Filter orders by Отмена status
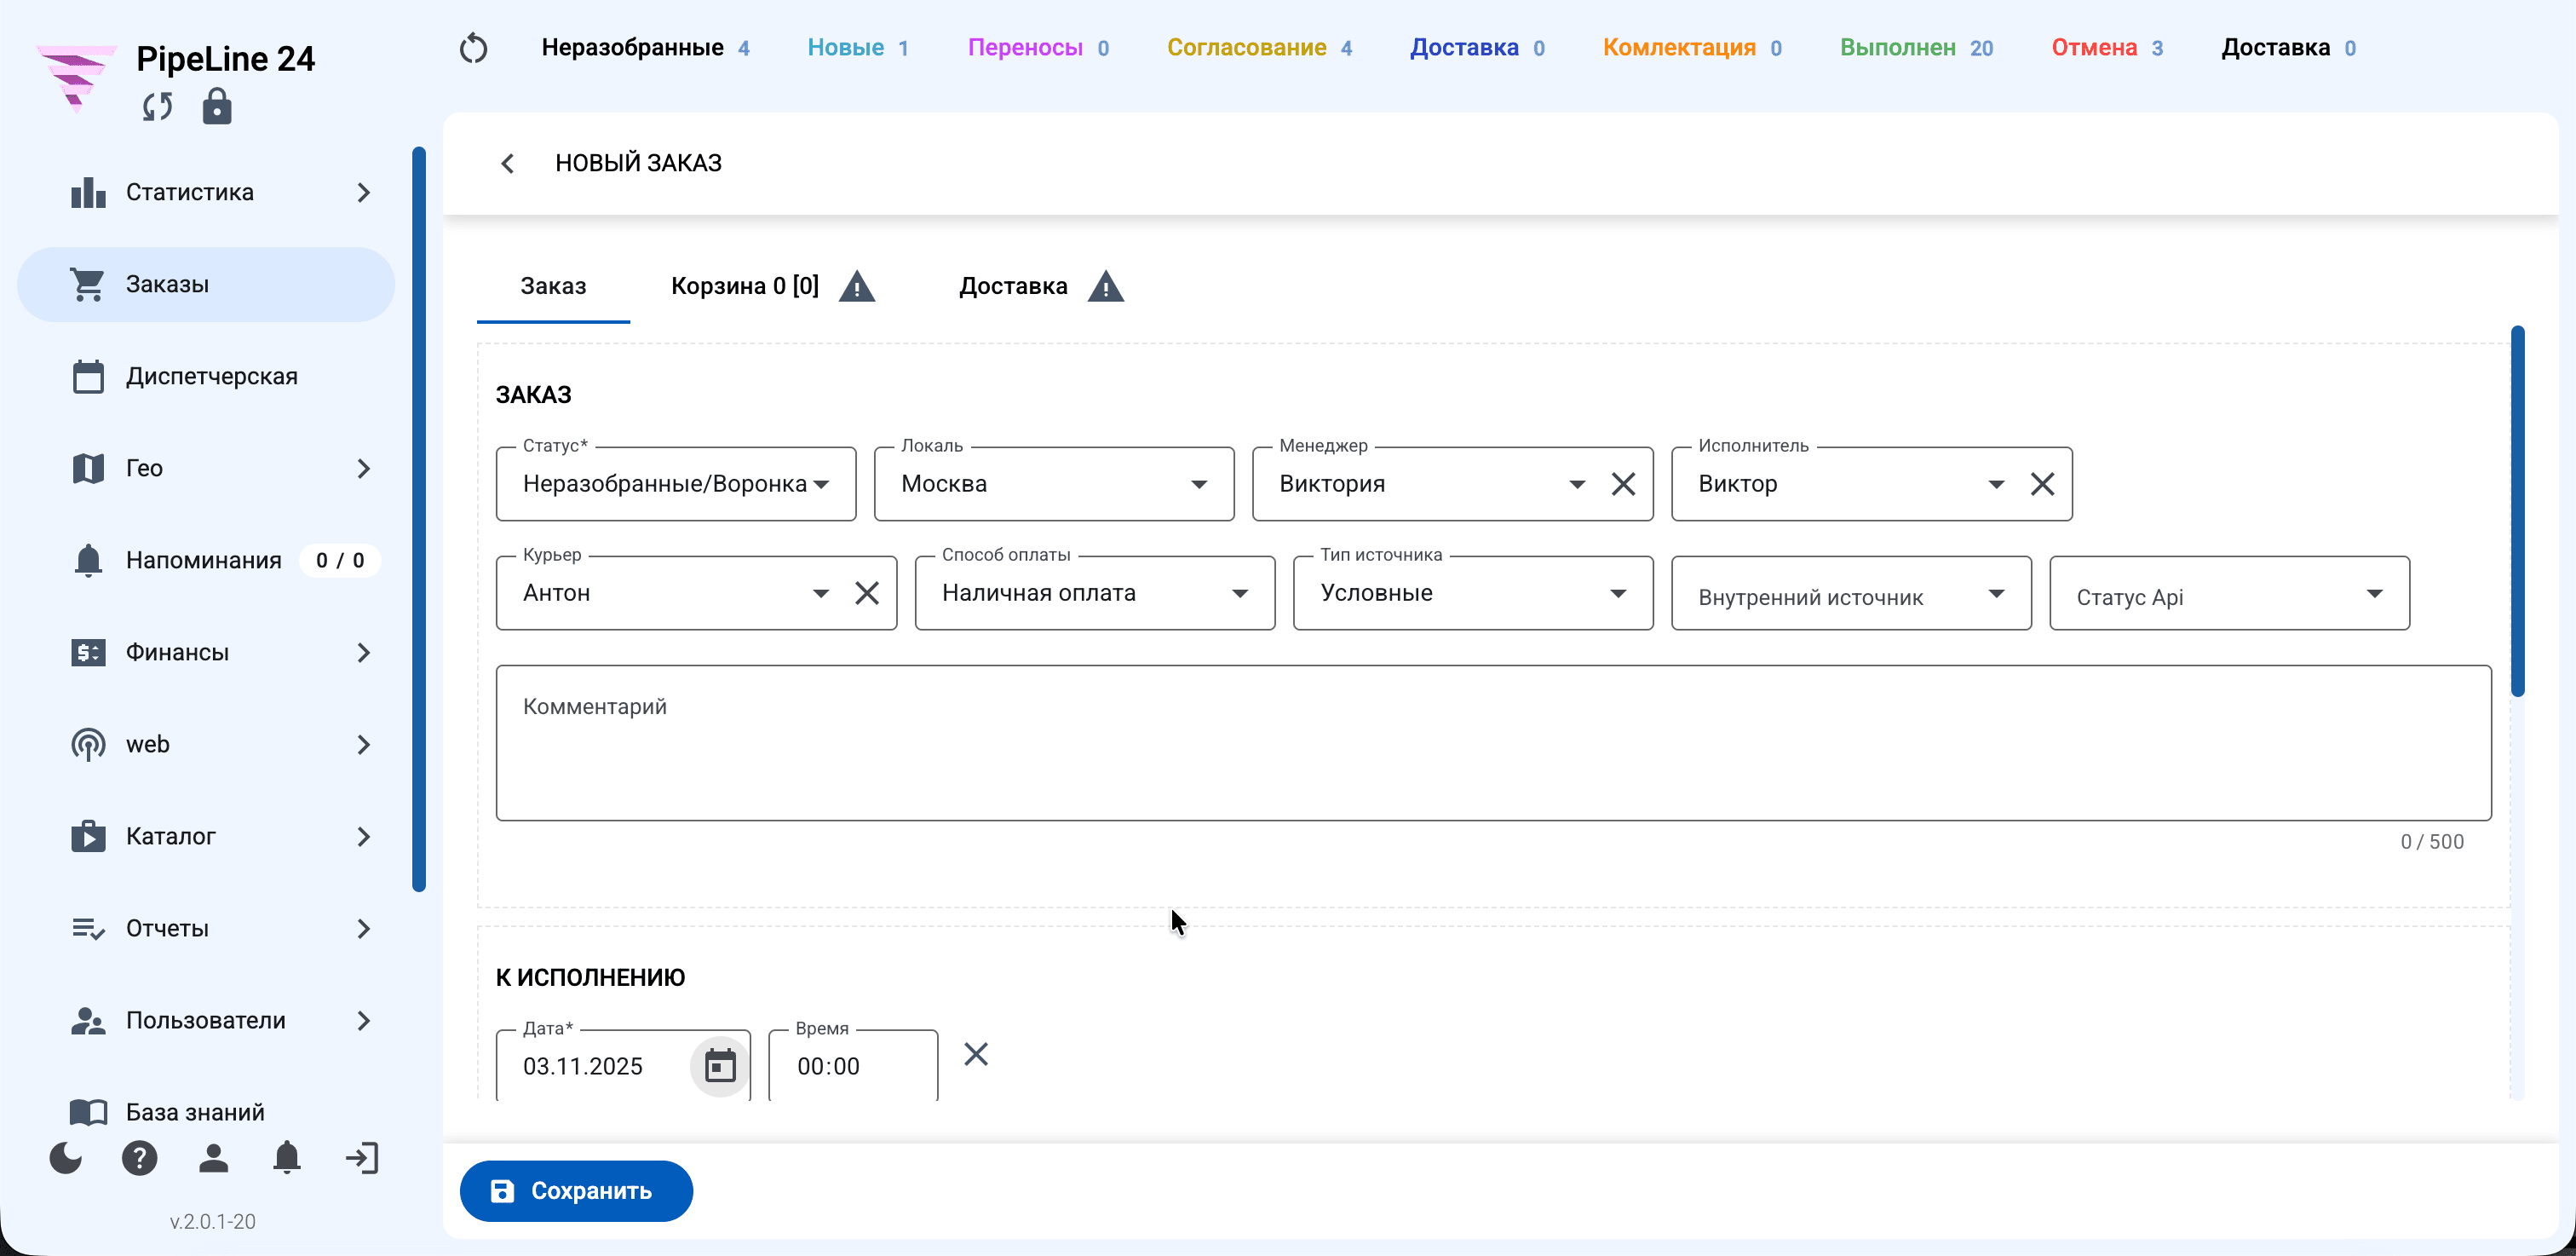This screenshot has width=2576, height=1256. pyautogui.click(x=2107, y=48)
